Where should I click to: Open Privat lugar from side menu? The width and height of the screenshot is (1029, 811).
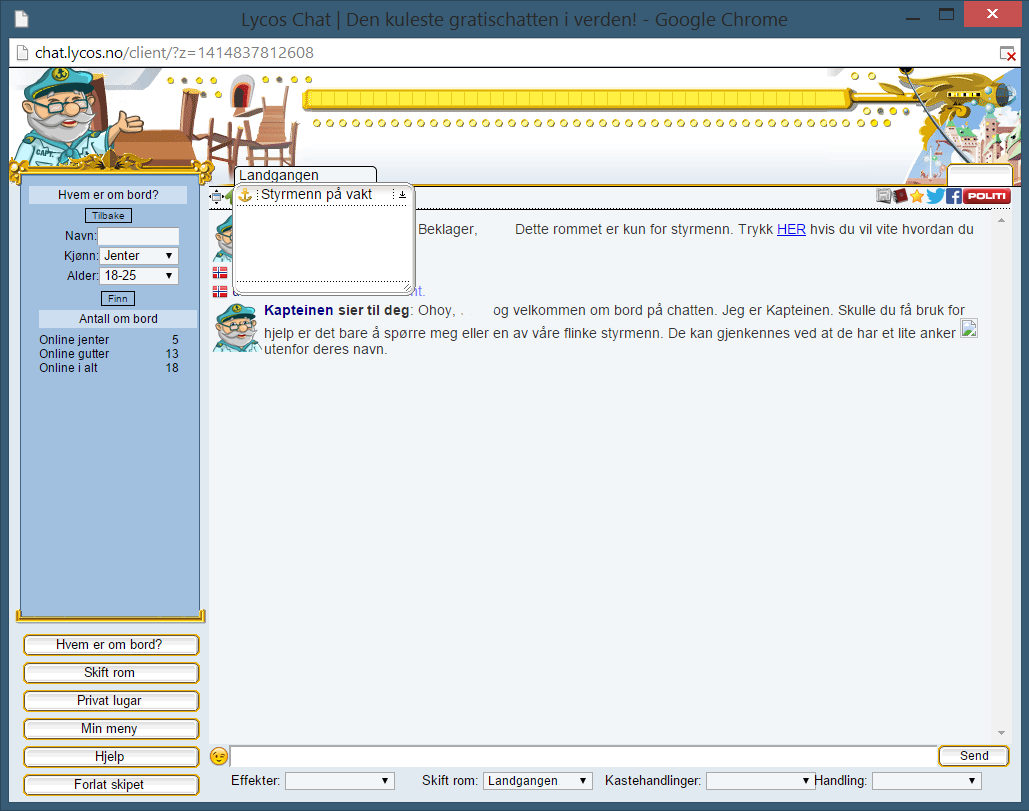pos(111,701)
